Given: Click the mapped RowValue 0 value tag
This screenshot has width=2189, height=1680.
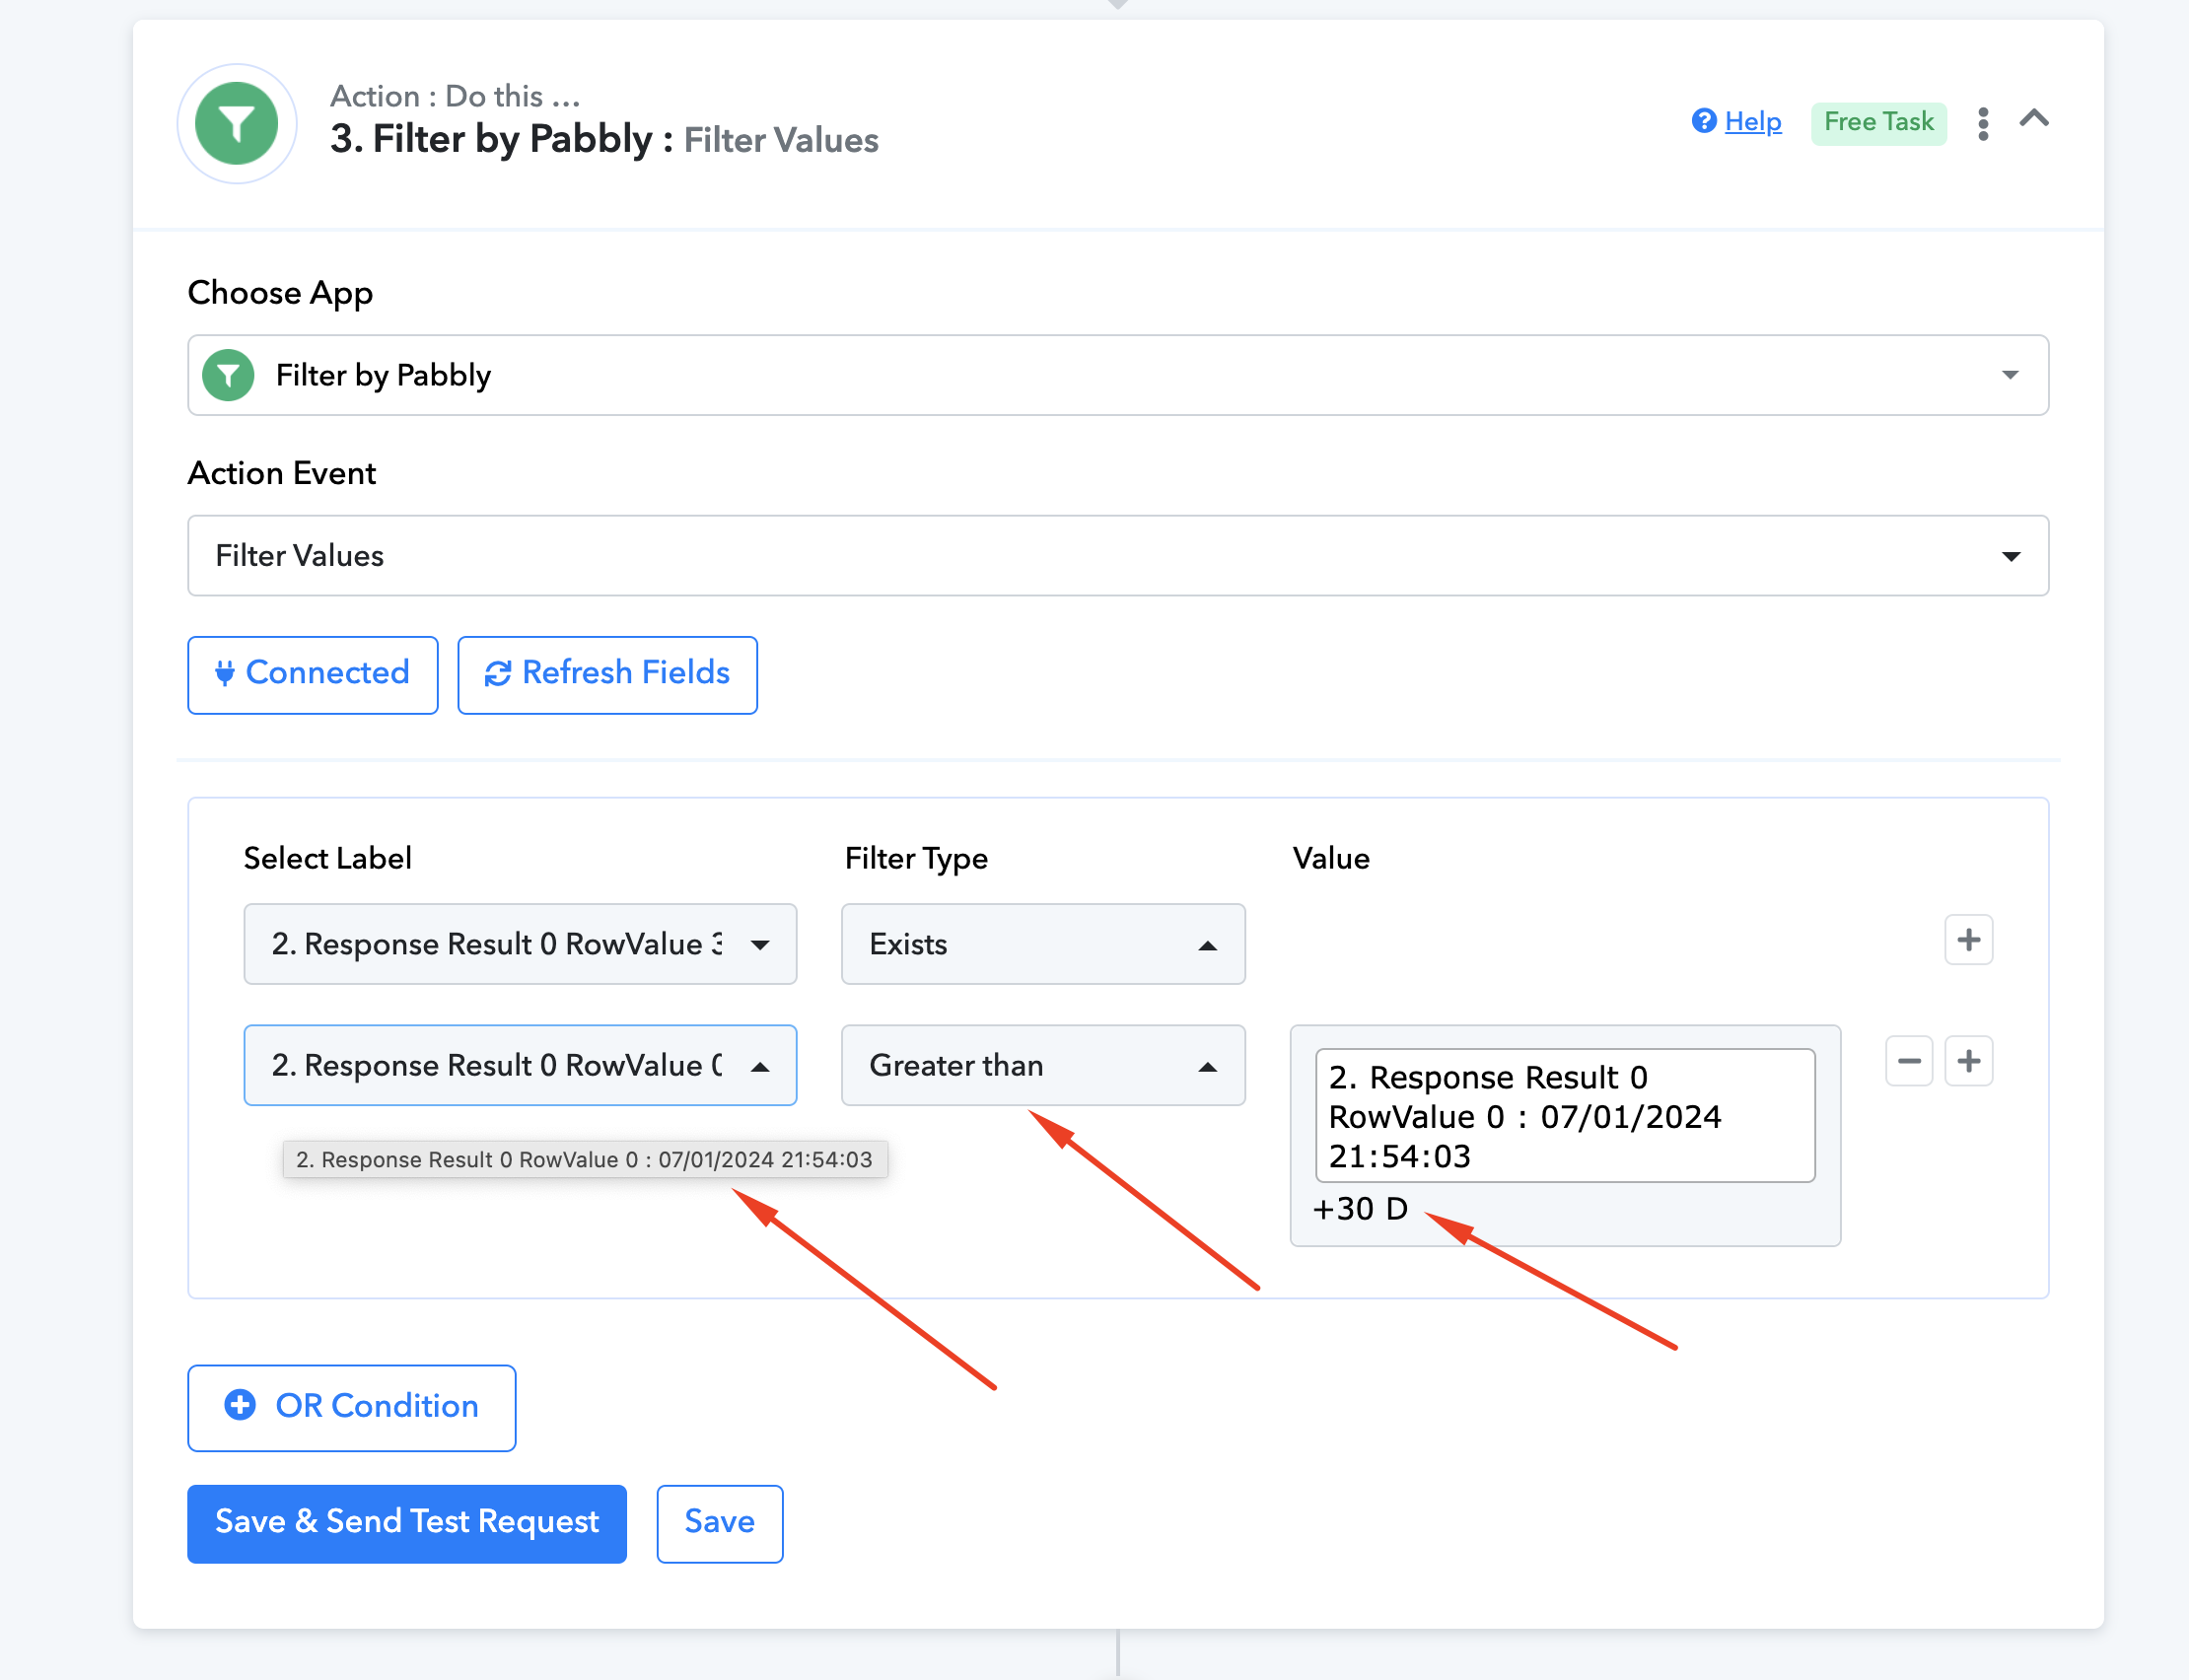Looking at the screenshot, I should click(1565, 1116).
